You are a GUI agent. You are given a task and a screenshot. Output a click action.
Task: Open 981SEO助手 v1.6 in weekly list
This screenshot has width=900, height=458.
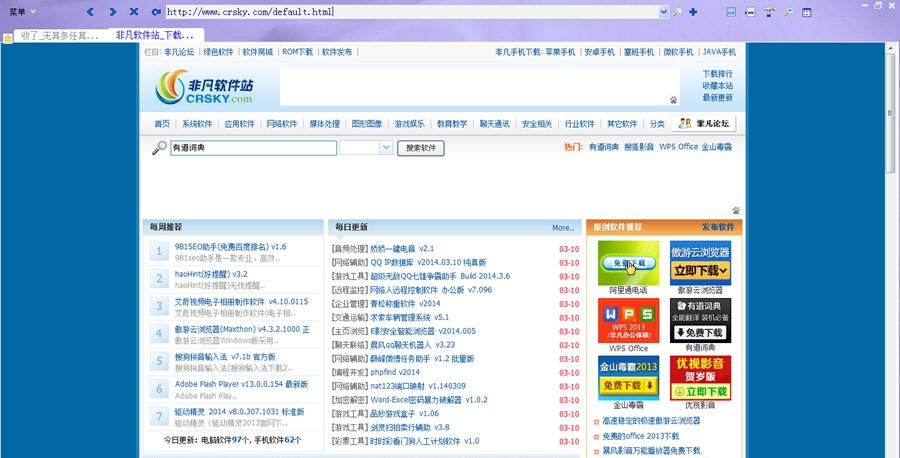coord(231,246)
